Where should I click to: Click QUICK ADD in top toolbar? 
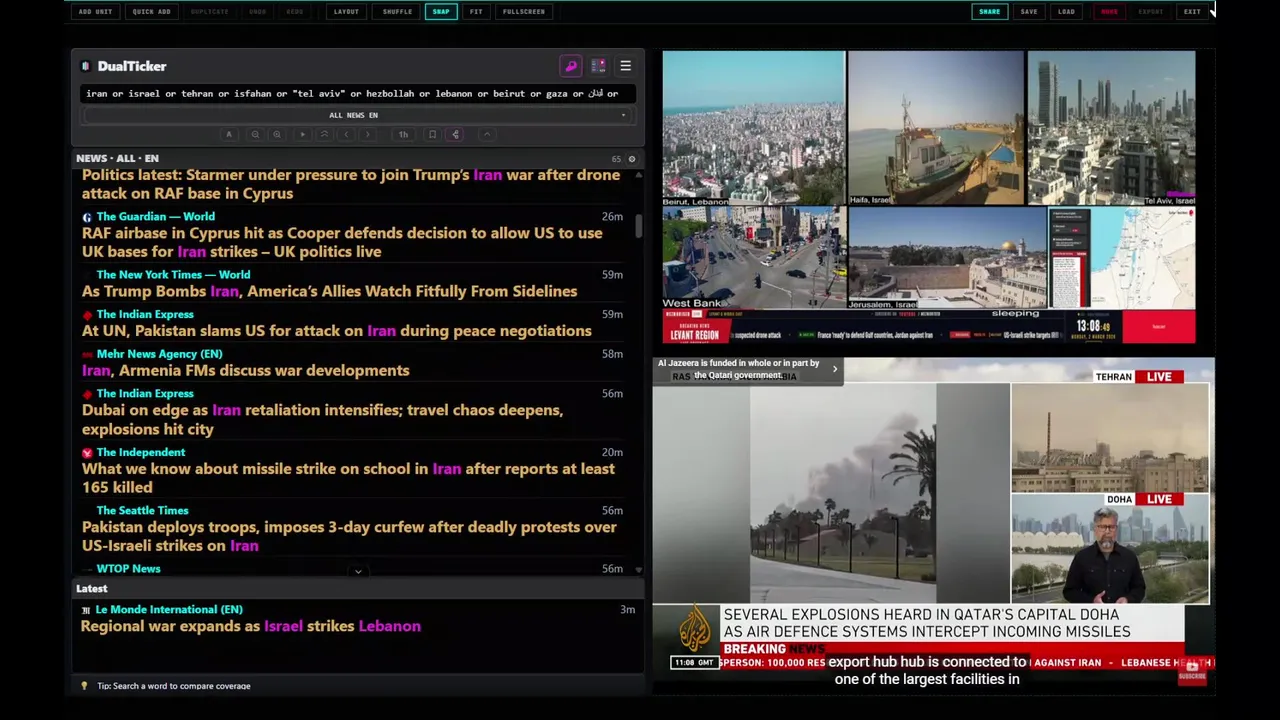tap(151, 12)
